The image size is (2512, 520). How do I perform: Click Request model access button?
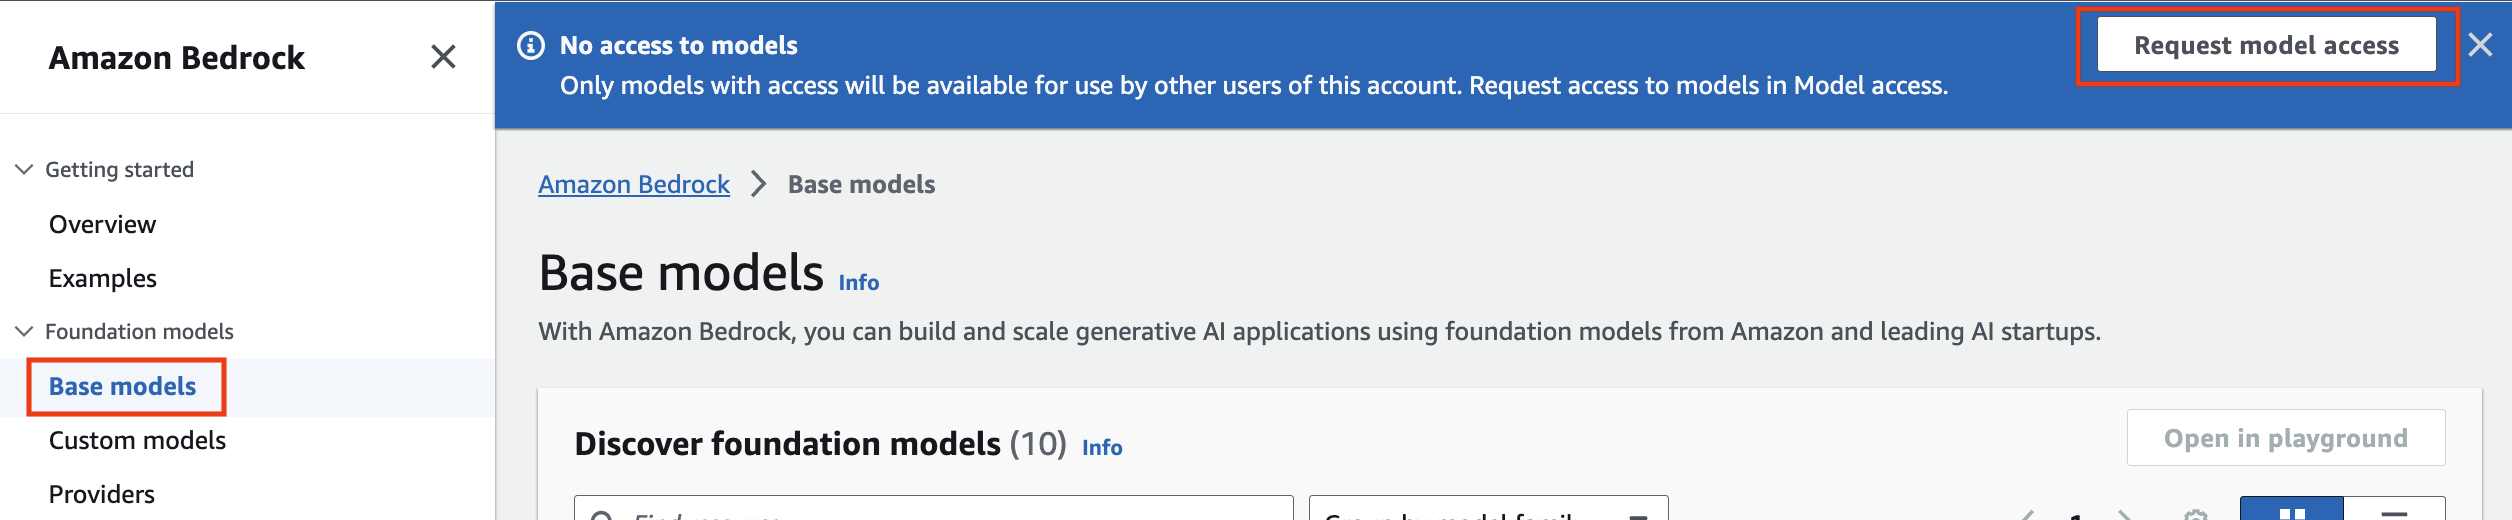tap(2266, 45)
